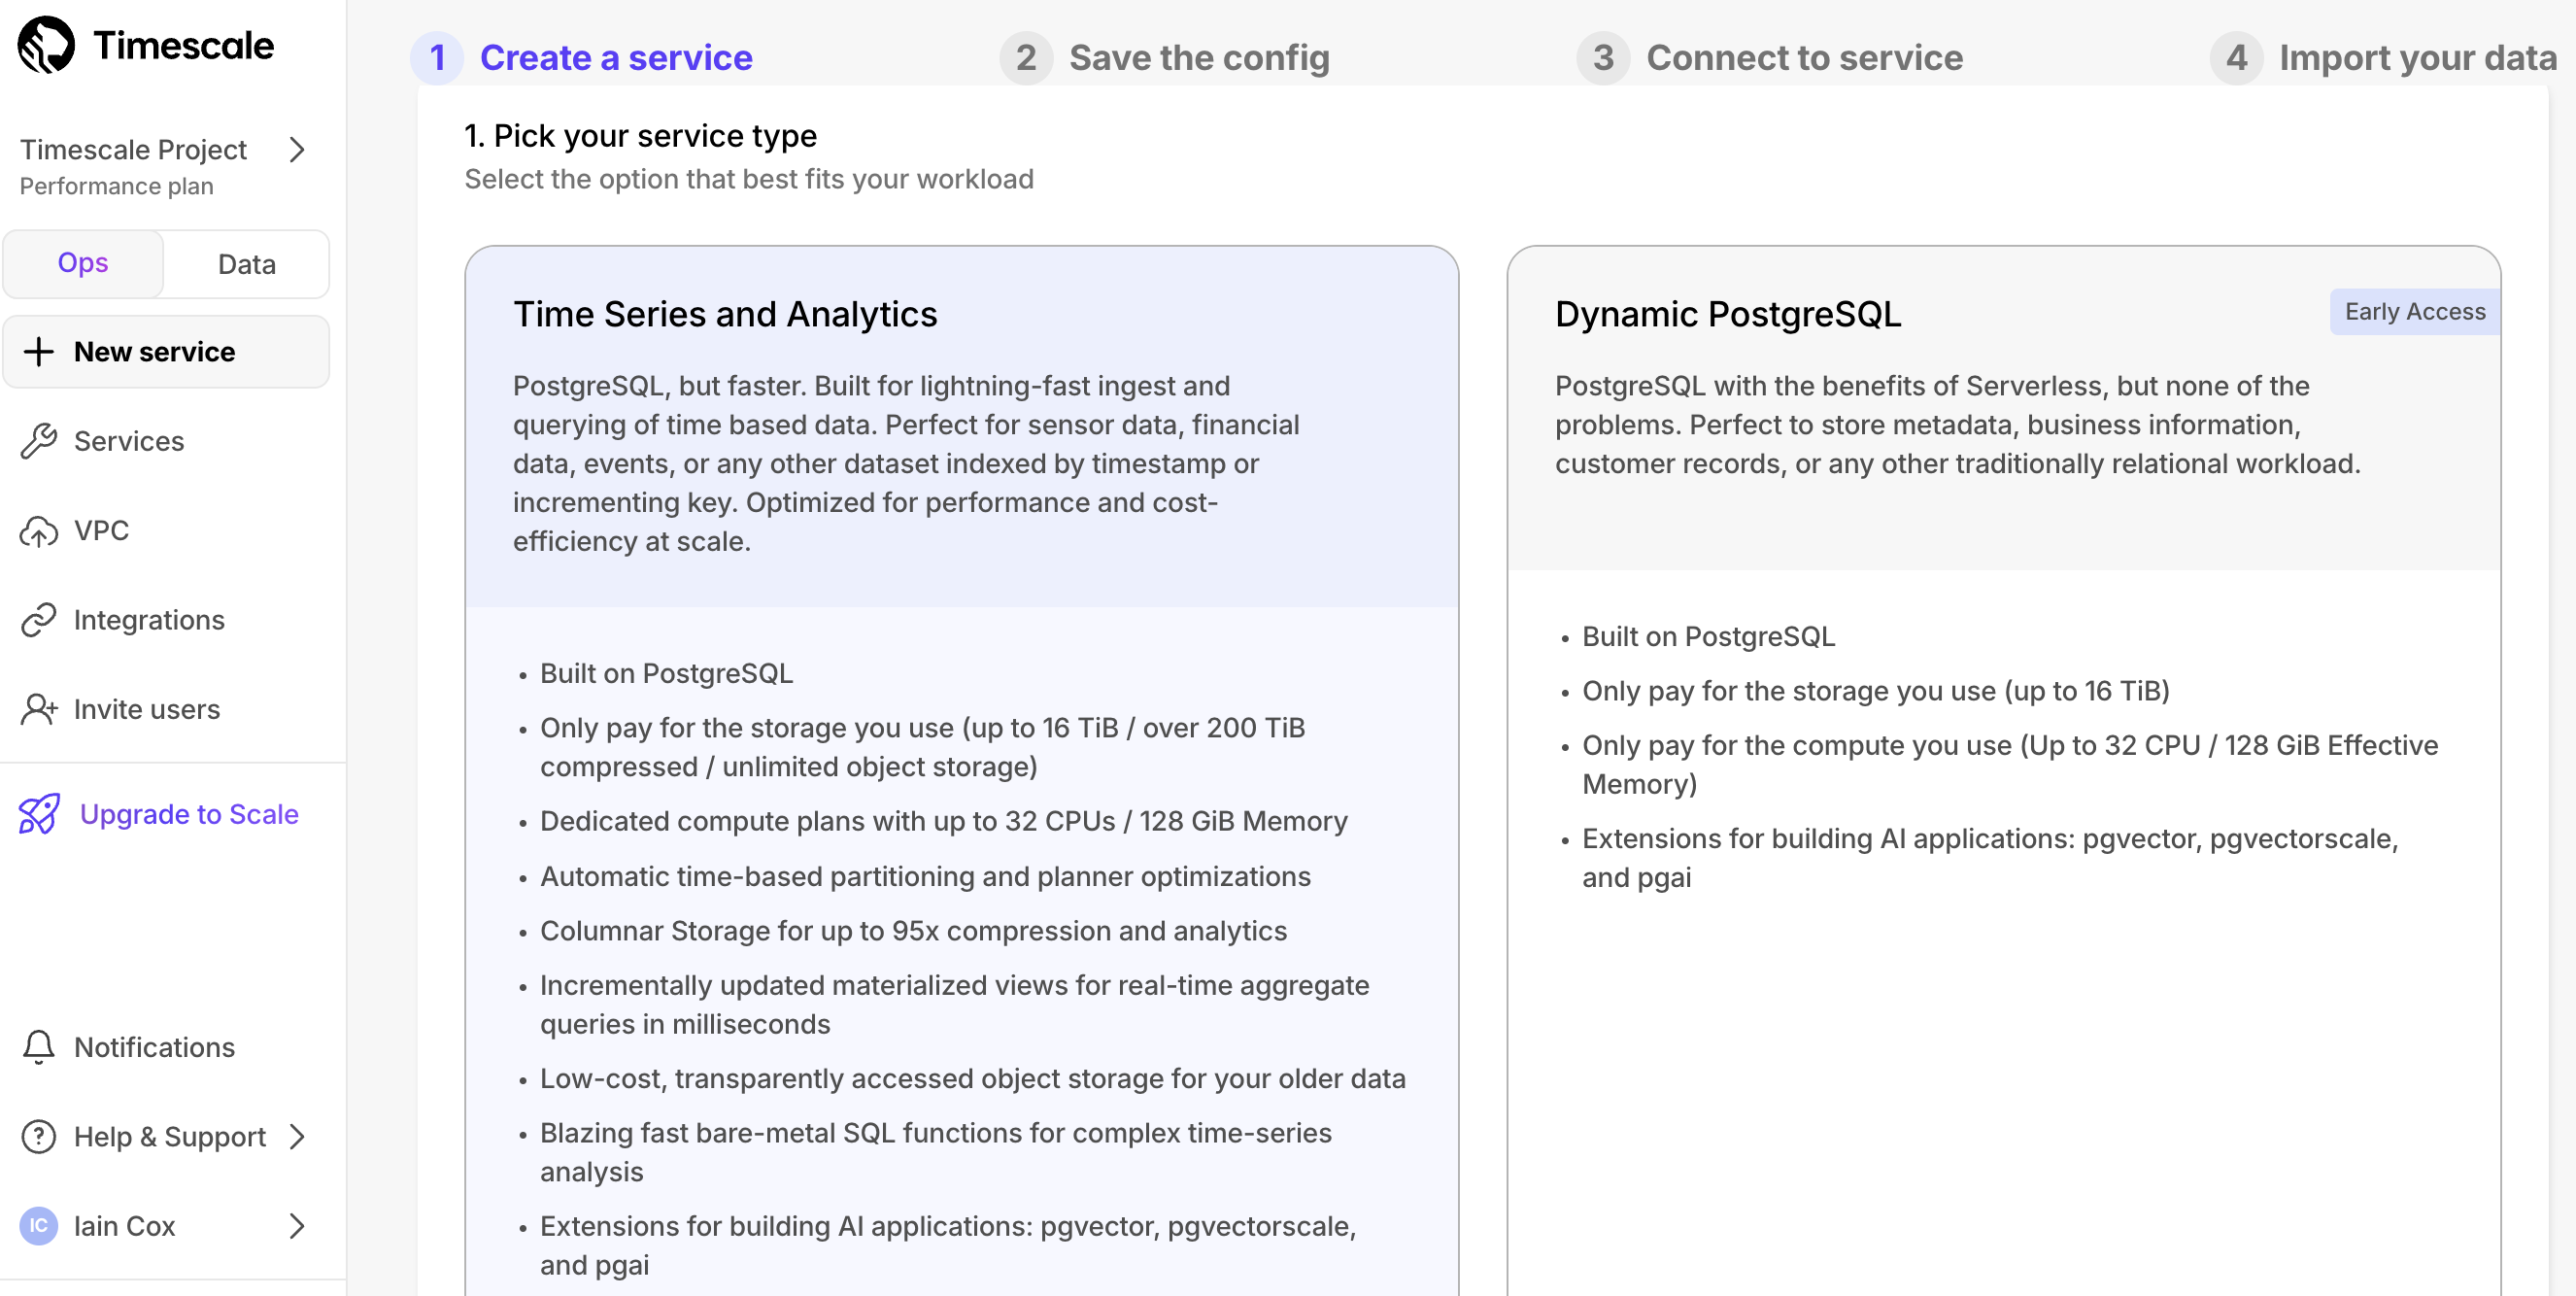Click the Timescale wordmark text

(183, 45)
